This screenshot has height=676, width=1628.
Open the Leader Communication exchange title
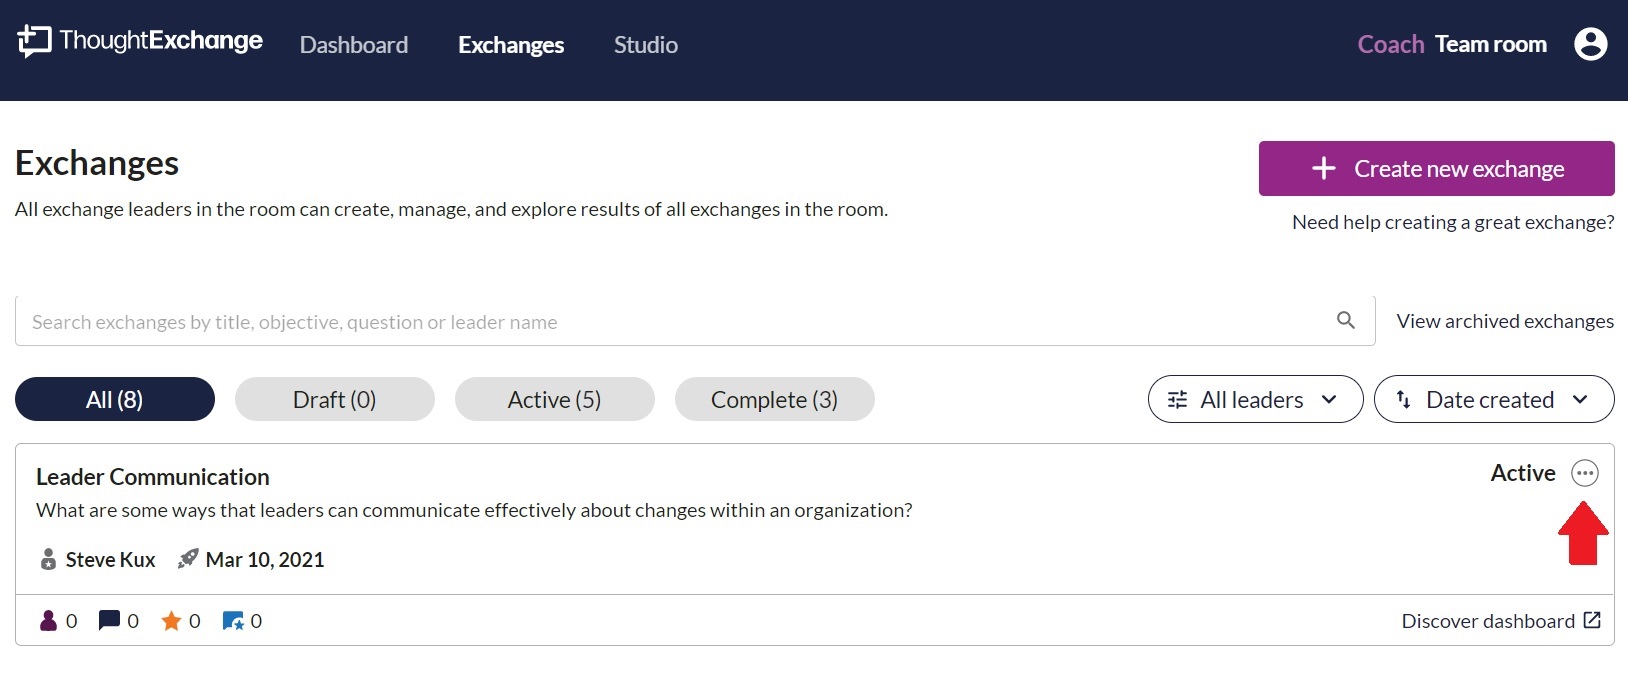pos(153,477)
